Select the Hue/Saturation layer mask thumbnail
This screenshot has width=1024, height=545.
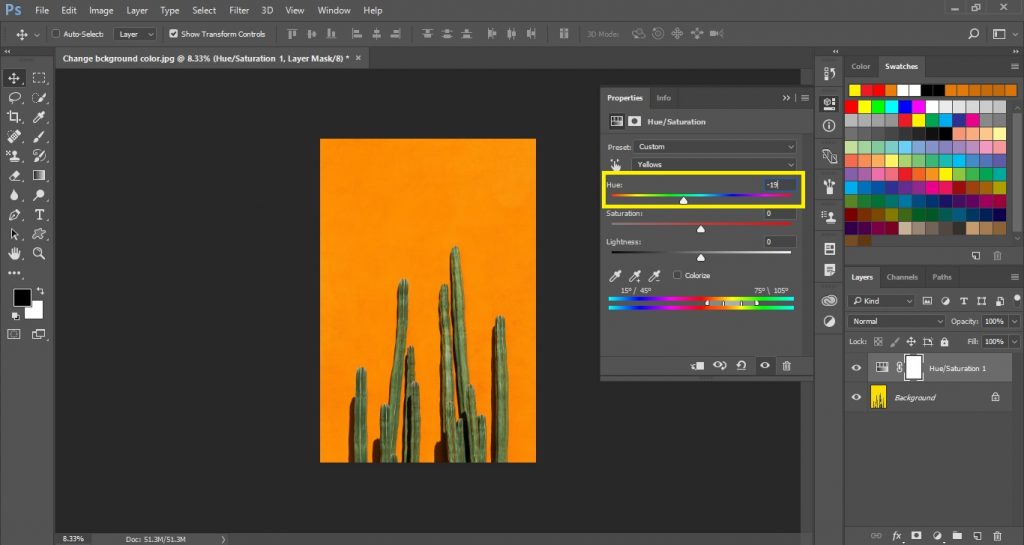click(914, 368)
